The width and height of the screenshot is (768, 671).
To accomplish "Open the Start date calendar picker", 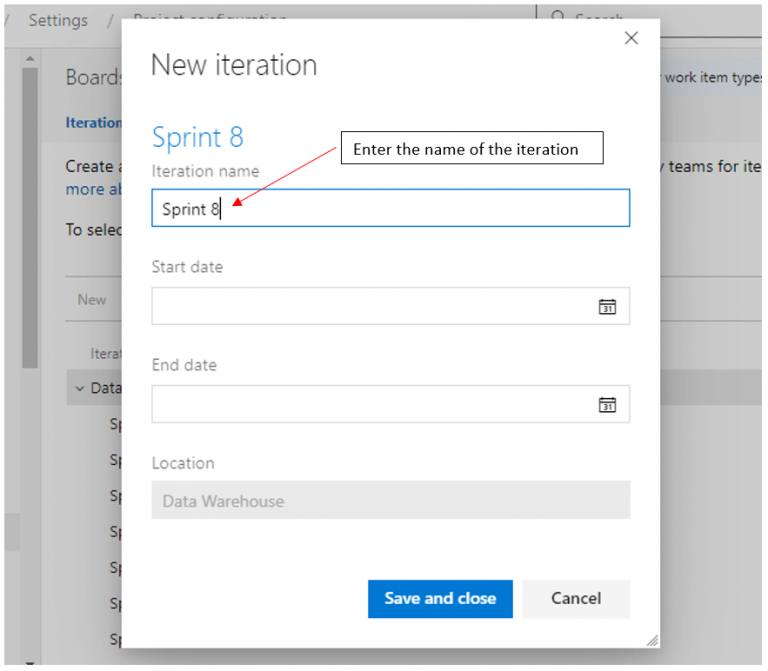I will 607,307.
